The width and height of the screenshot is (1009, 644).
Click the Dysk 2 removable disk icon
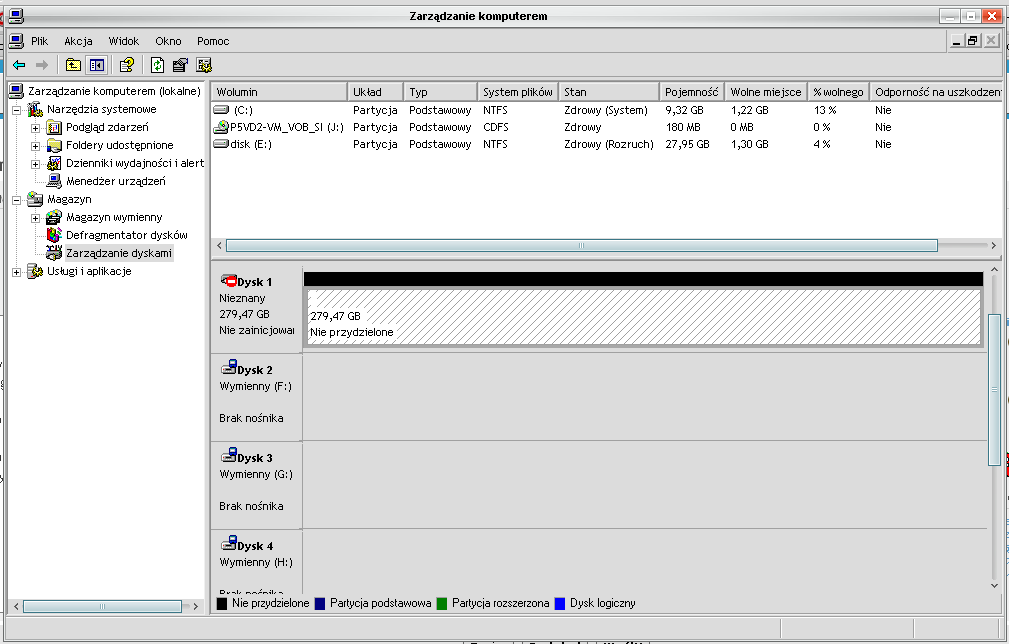228,367
